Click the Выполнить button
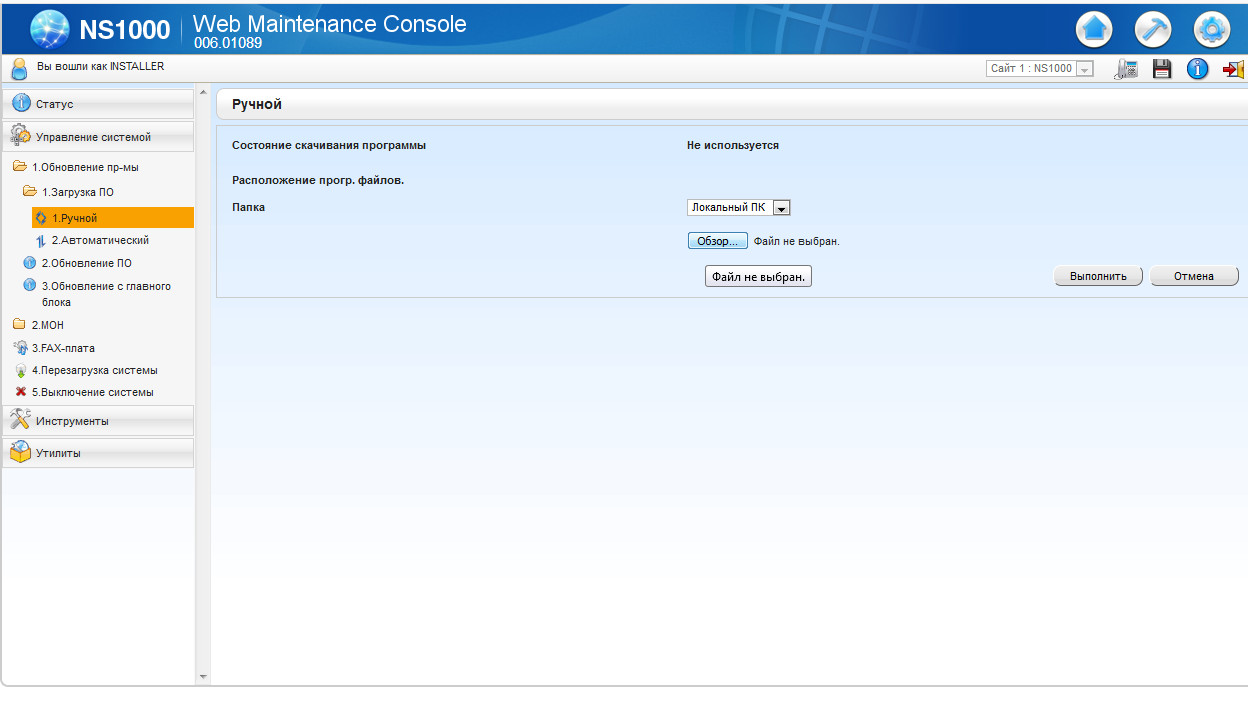This screenshot has width=1248, height=727. (1098, 276)
